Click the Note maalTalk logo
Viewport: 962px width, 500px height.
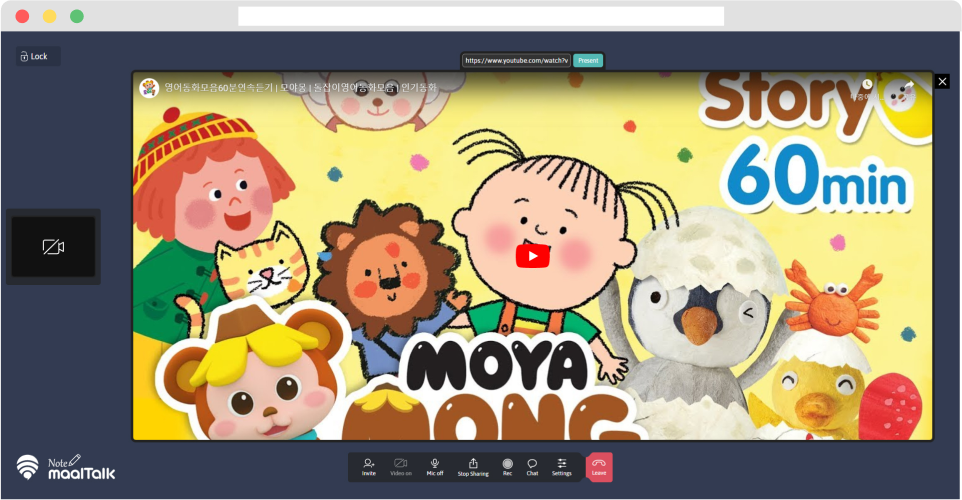(66, 467)
